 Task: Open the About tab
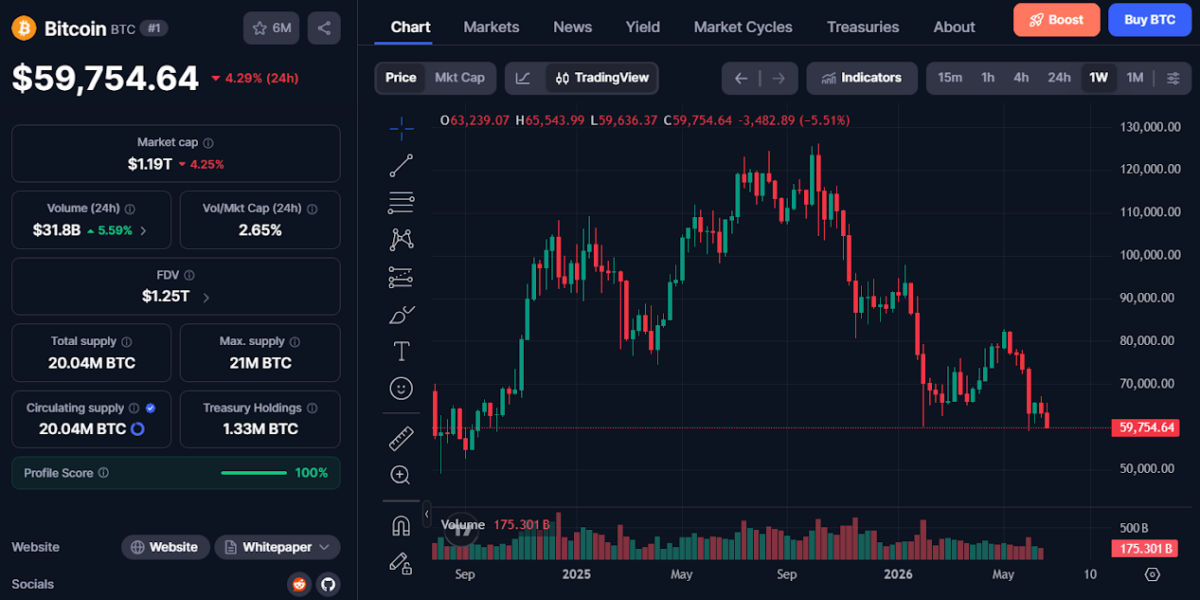pos(954,27)
